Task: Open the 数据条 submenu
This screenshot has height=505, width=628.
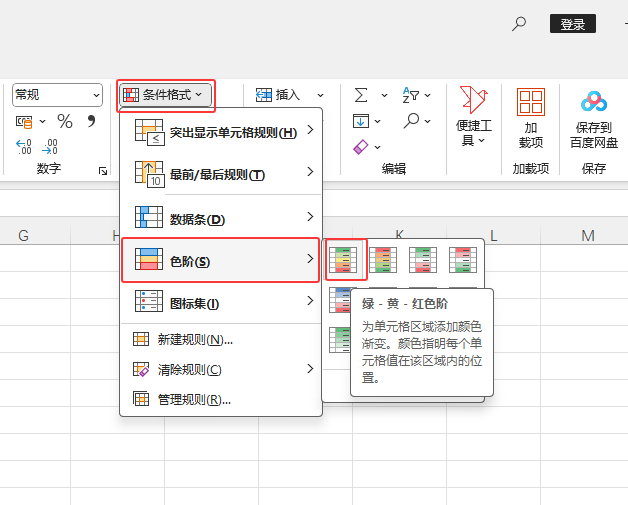Action: (221, 218)
